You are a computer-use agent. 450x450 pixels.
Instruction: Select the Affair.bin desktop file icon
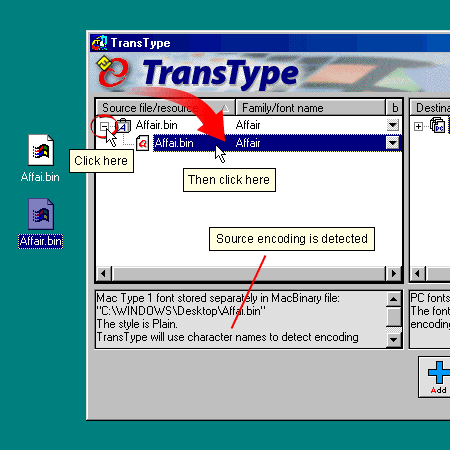tap(41, 214)
